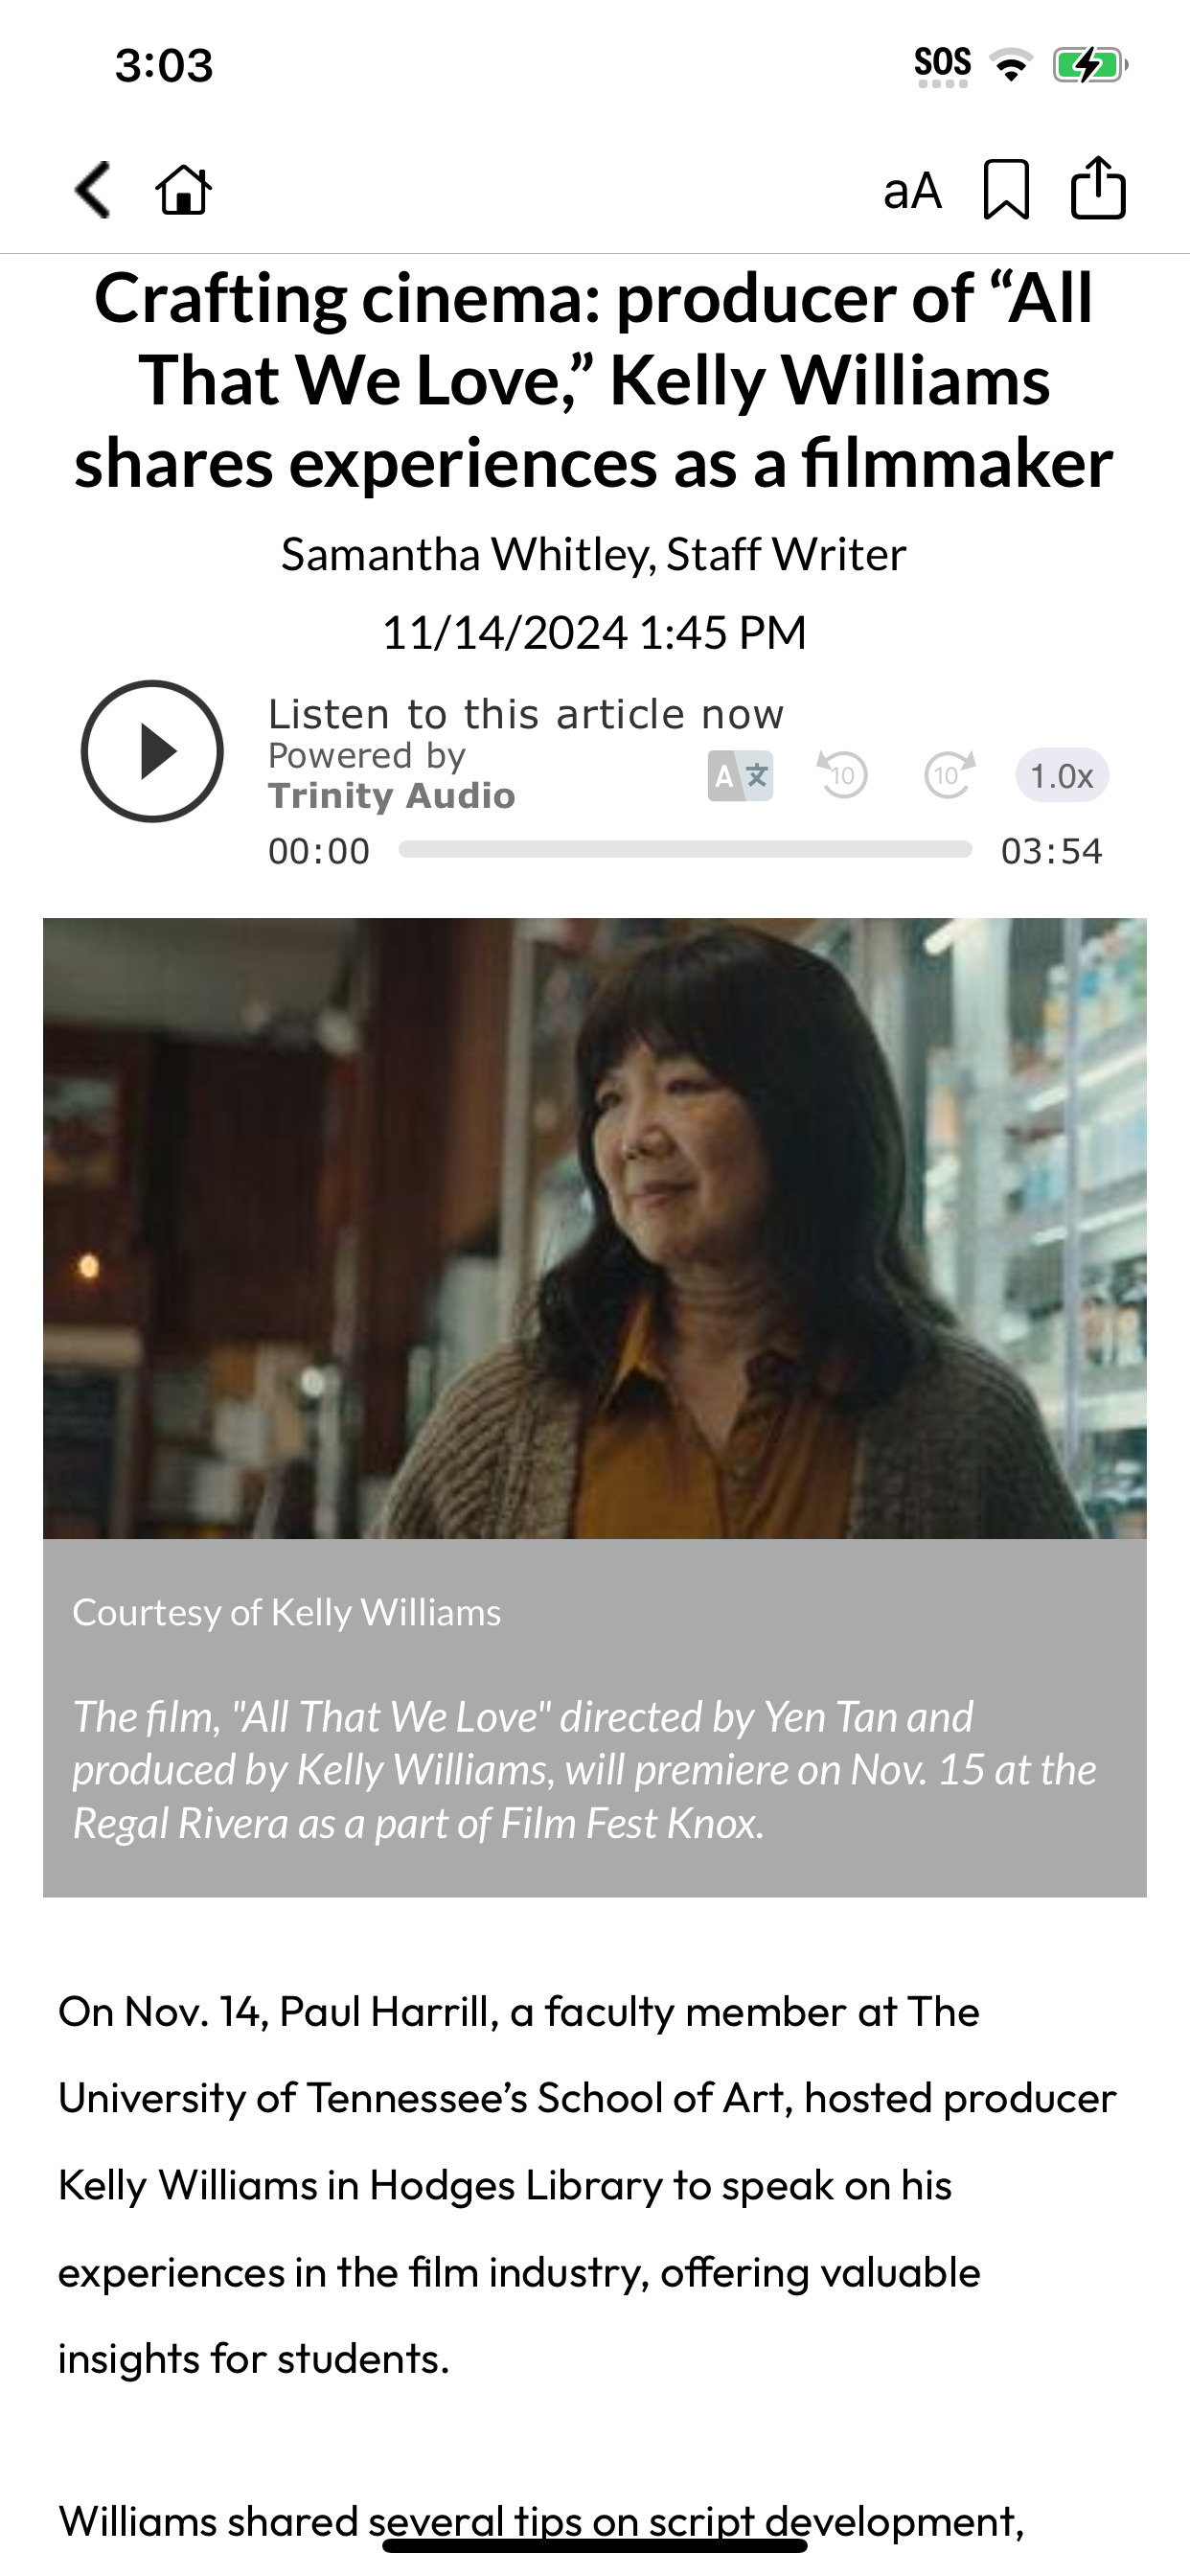The height and width of the screenshot is (2576, 1190).
Task: Open the Trinity Audio link
Action: click(x=391, y=796)
